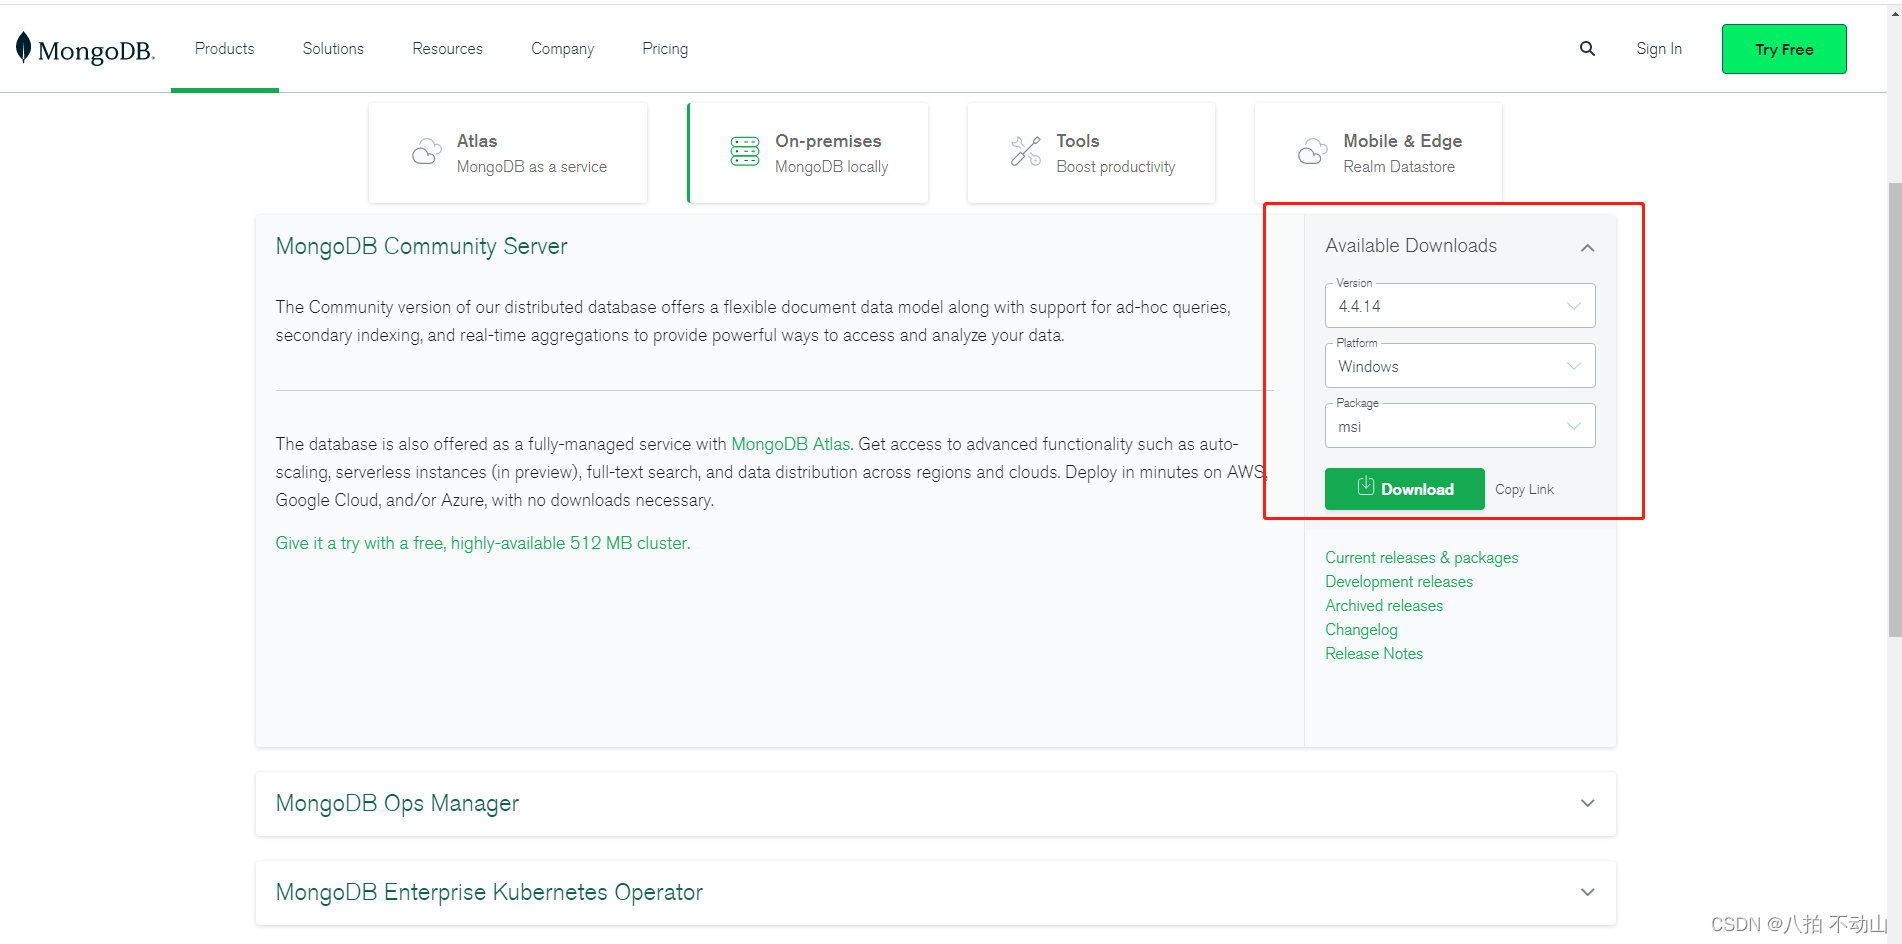Click the Available Downloads heading
The width and height of the screenshot is (1902, 944).
click(x=1411, y=246)
